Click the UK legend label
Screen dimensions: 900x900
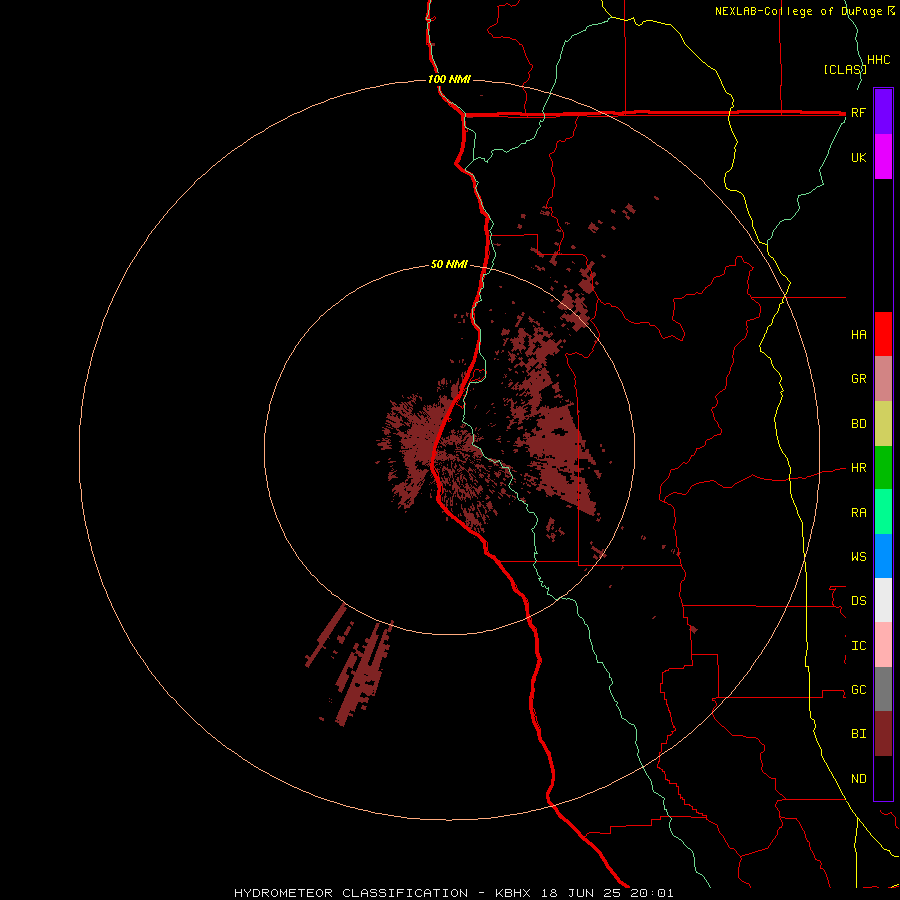[858, 157]
